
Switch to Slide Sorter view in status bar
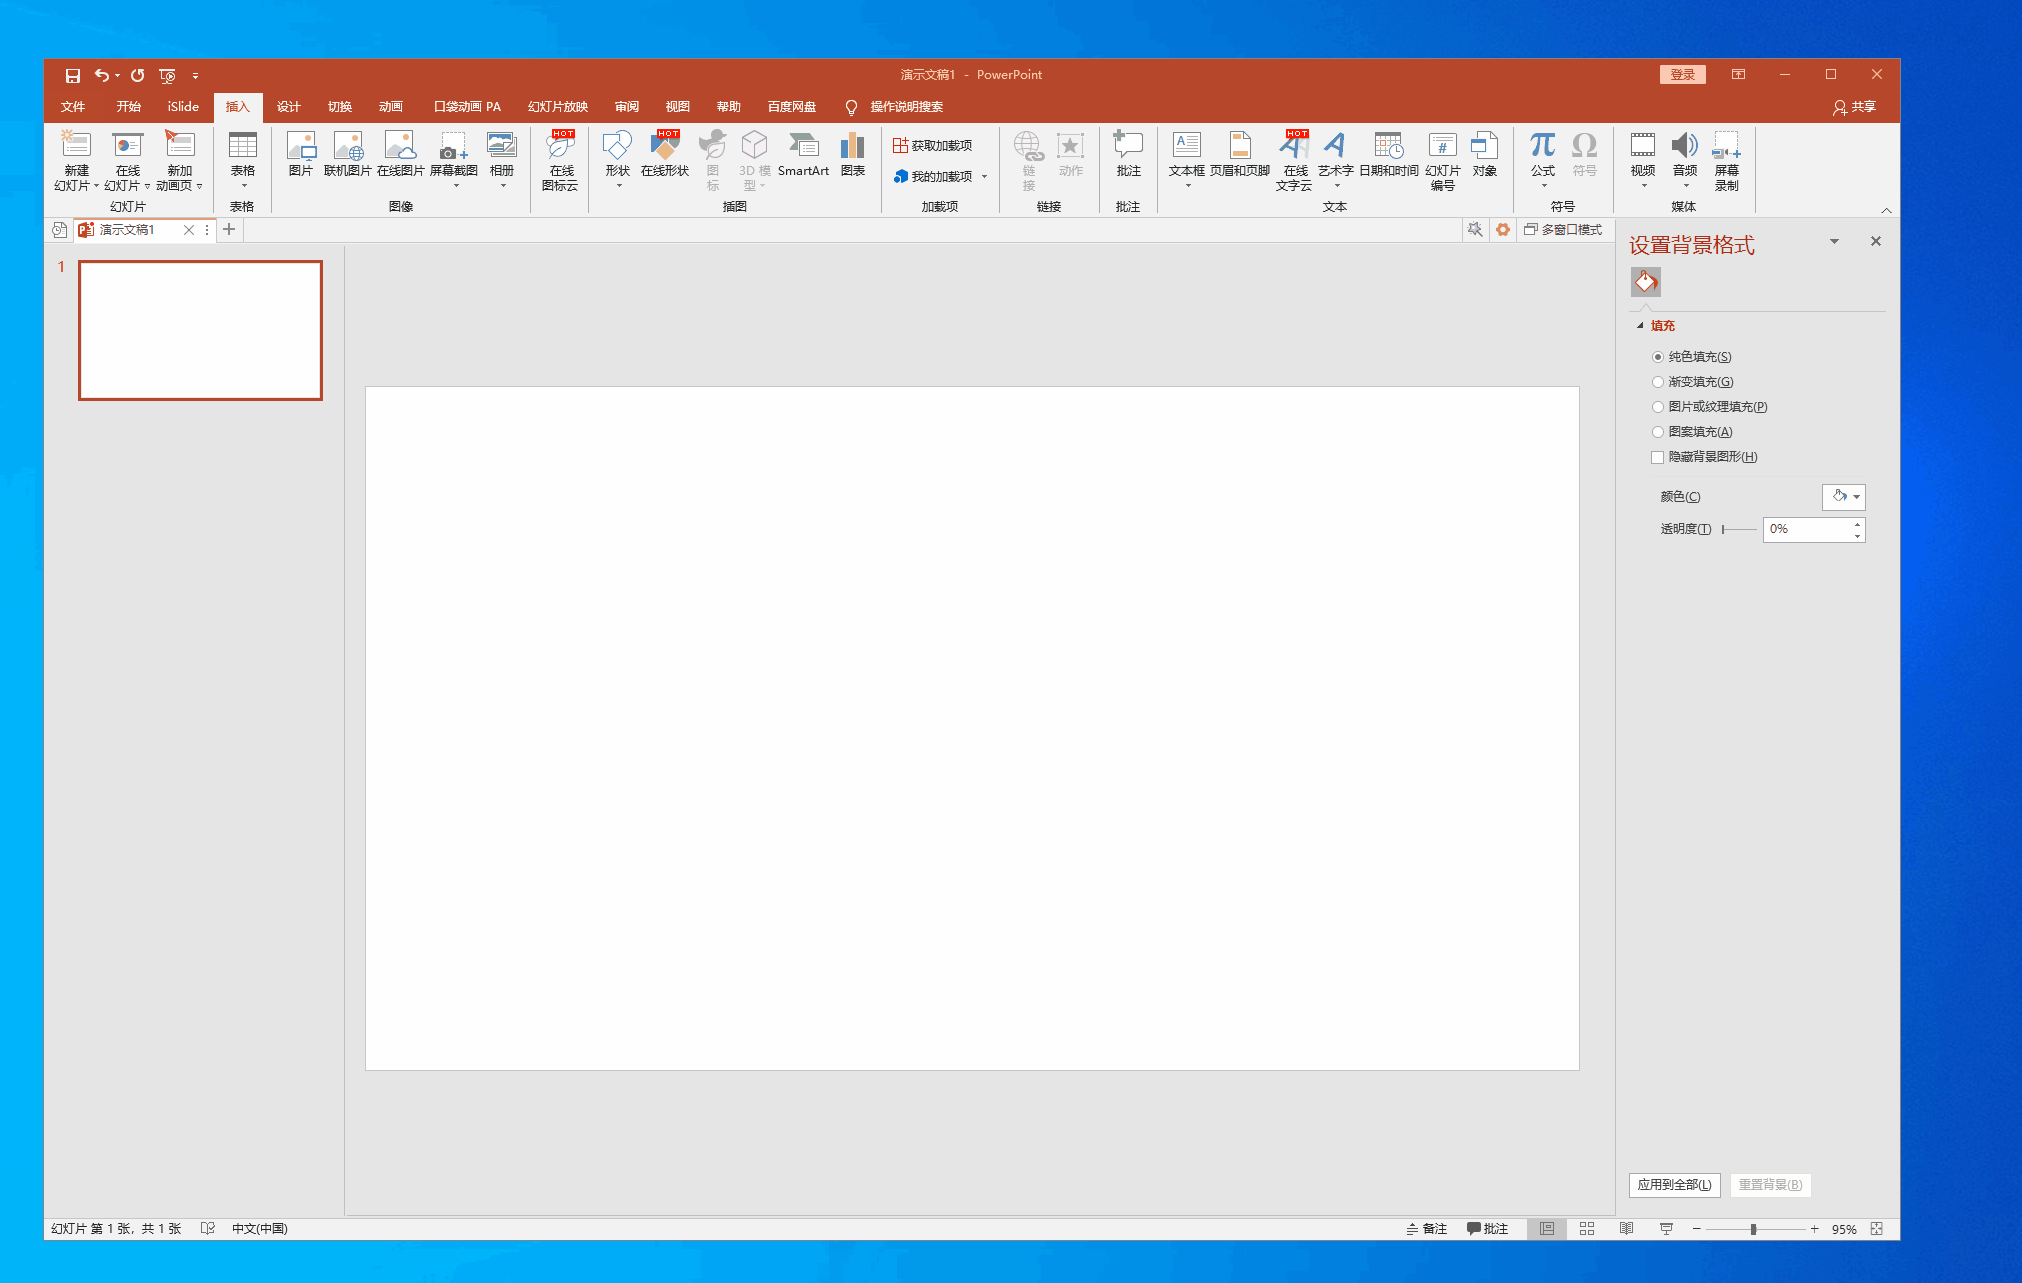pyautogui.click(x=1587, y=1229)
